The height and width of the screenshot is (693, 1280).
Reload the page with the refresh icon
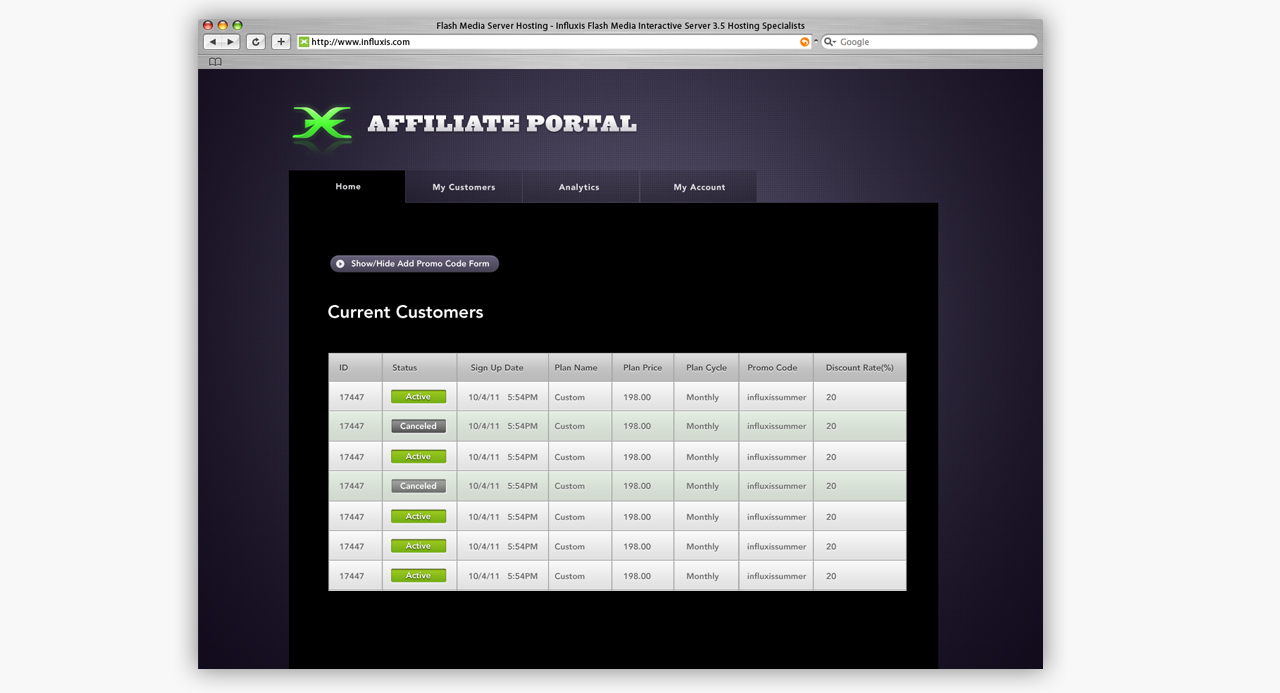click(255, 41)
